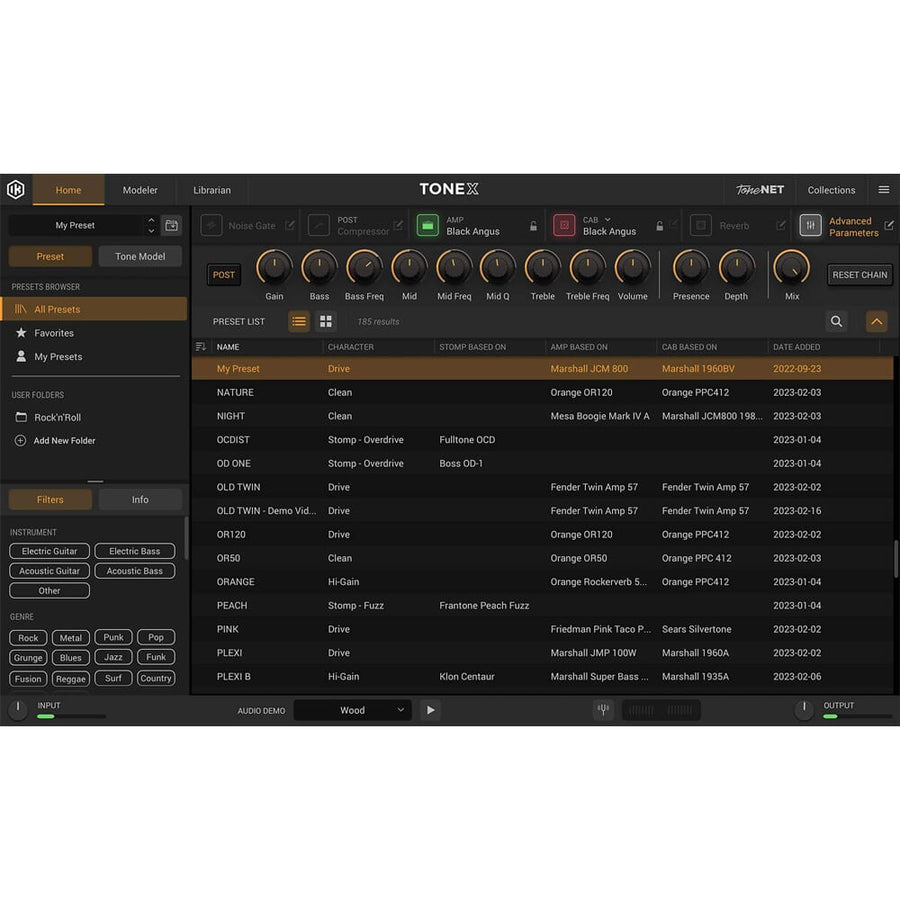Viewport: 900px width, 900px height.
Task: Toggle the Electric Guitar filter
Action: 49,551
